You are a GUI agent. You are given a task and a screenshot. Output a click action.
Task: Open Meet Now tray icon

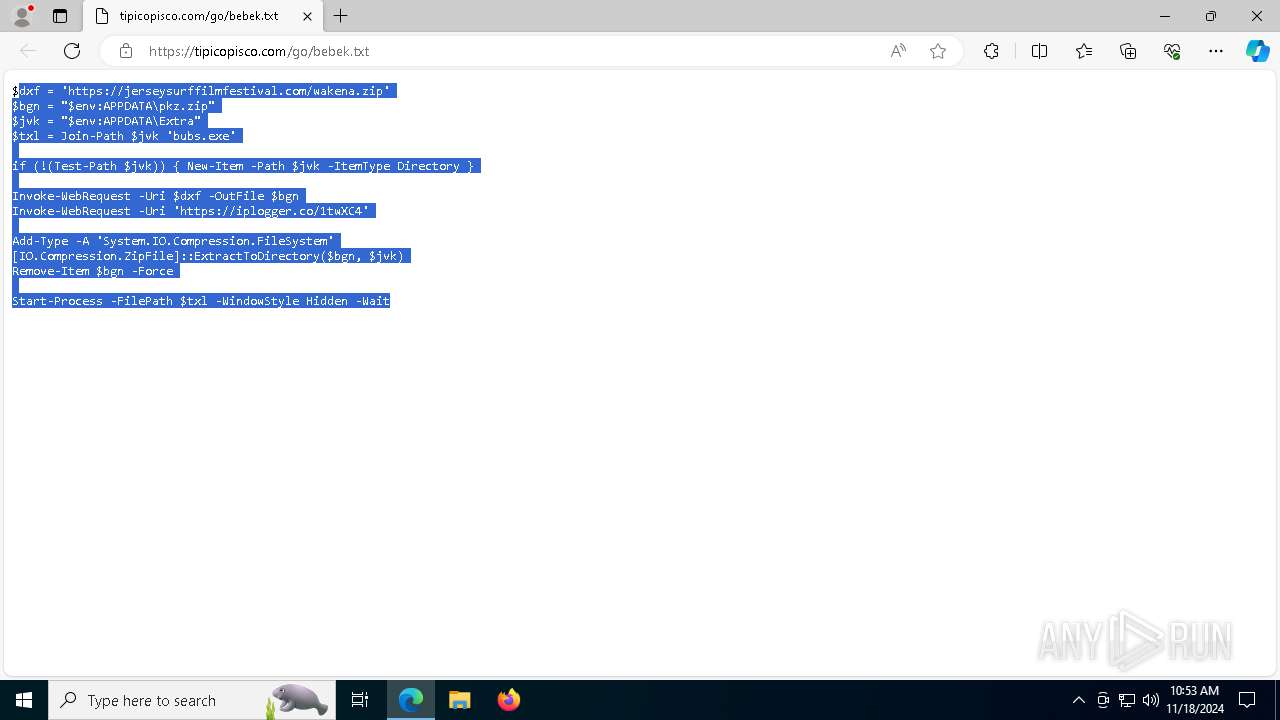tap(1103, 700)
